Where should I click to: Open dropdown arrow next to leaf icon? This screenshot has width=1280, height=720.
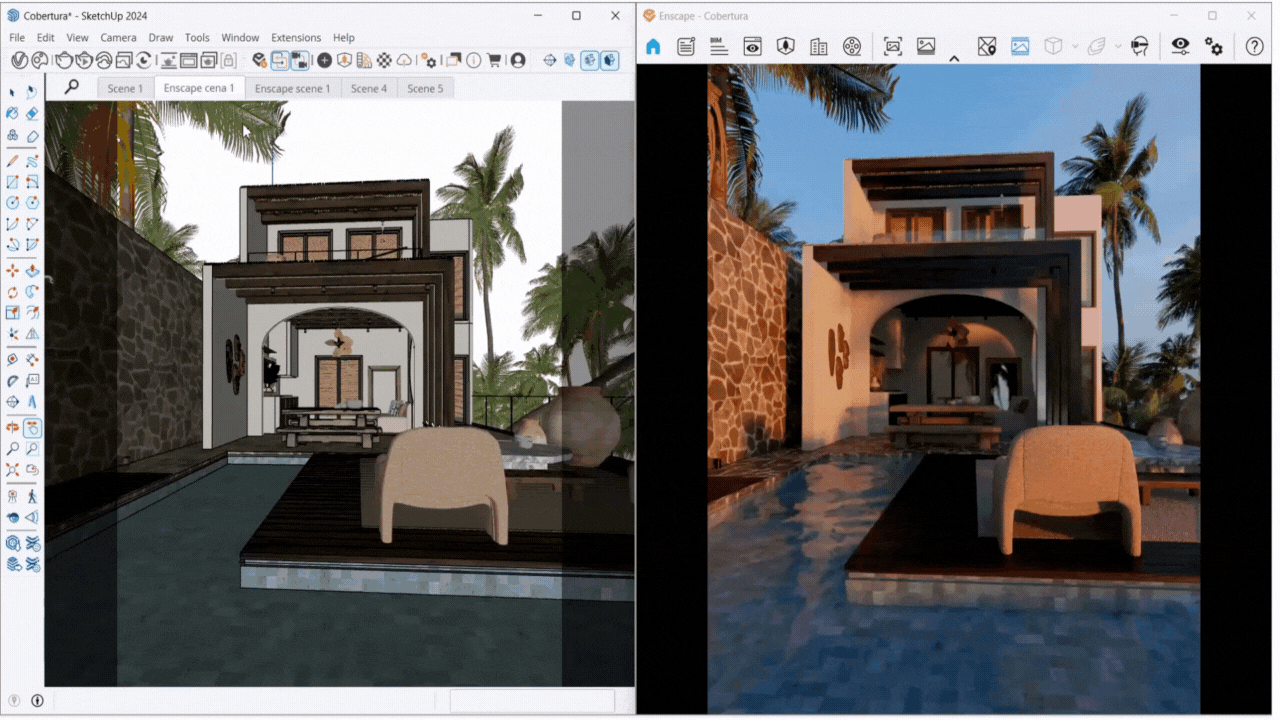[x=1118, y=46]
